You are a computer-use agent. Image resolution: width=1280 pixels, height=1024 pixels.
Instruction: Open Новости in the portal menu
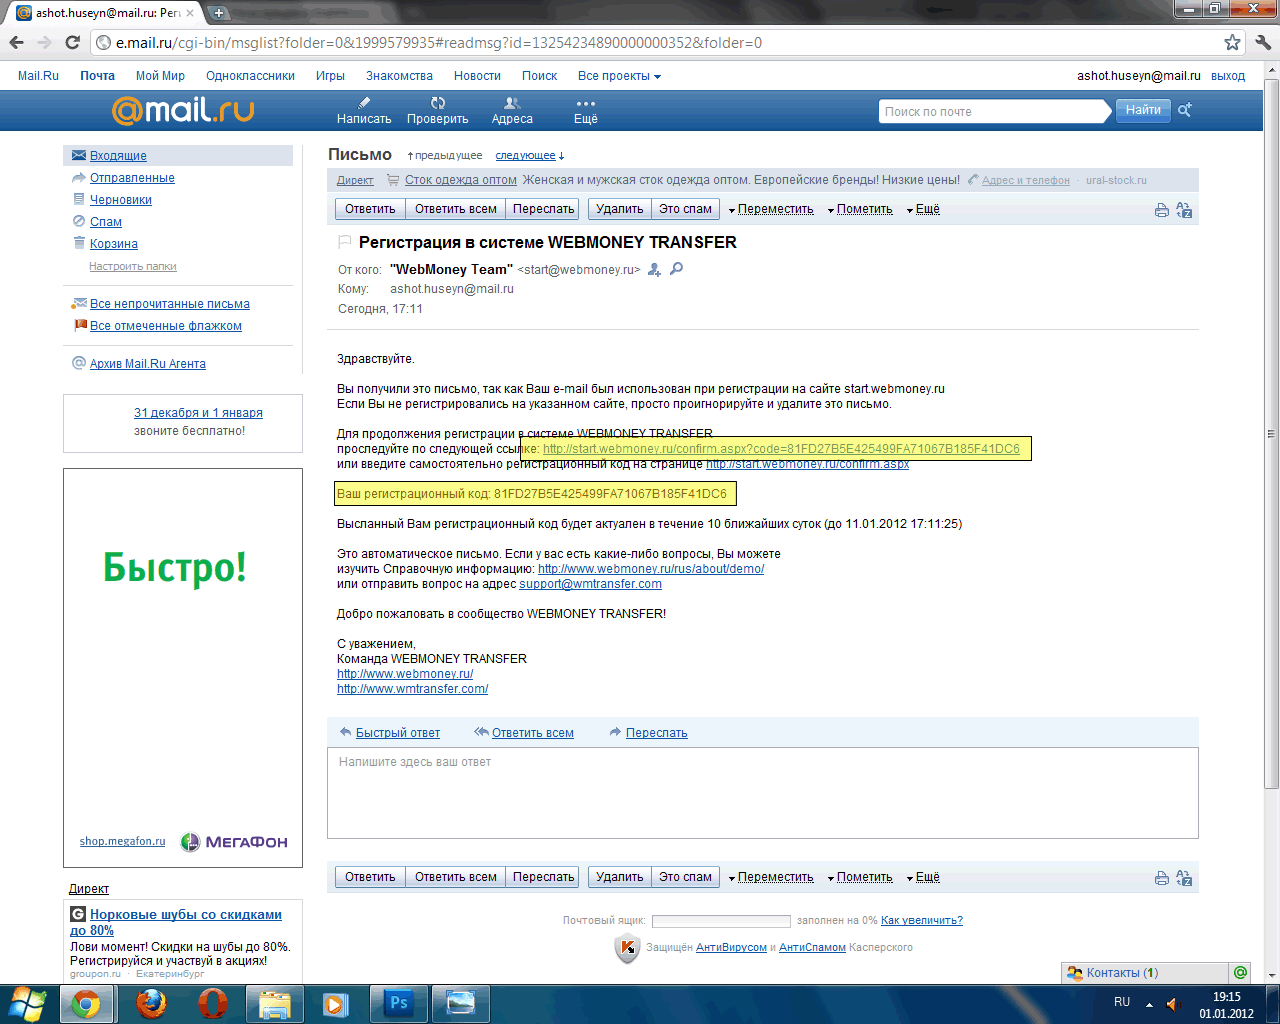click(x=477, y=76)
